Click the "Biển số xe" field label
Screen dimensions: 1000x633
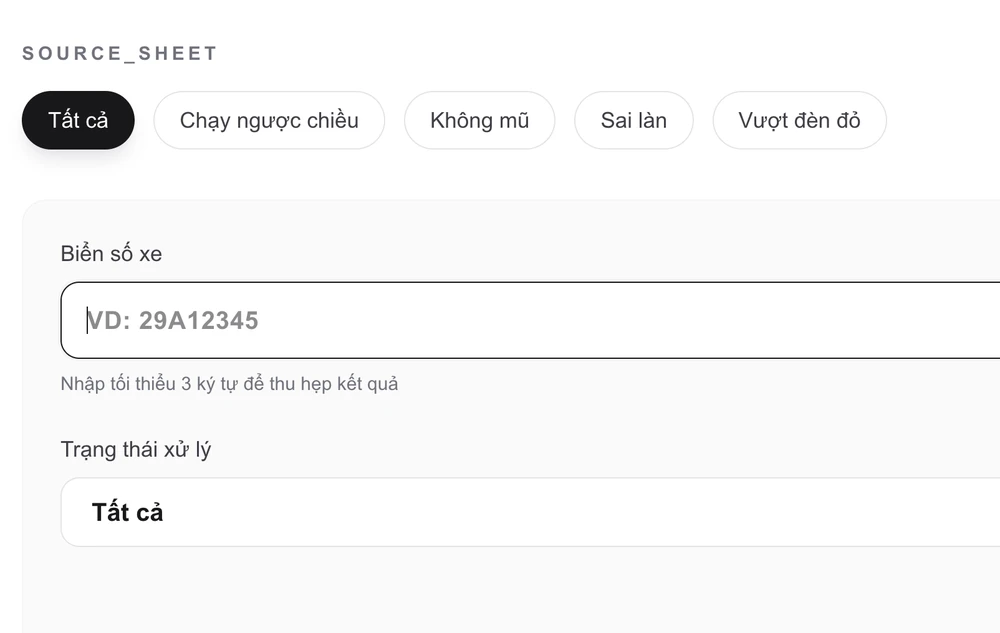pyautogui.click(x=109, y=253)
